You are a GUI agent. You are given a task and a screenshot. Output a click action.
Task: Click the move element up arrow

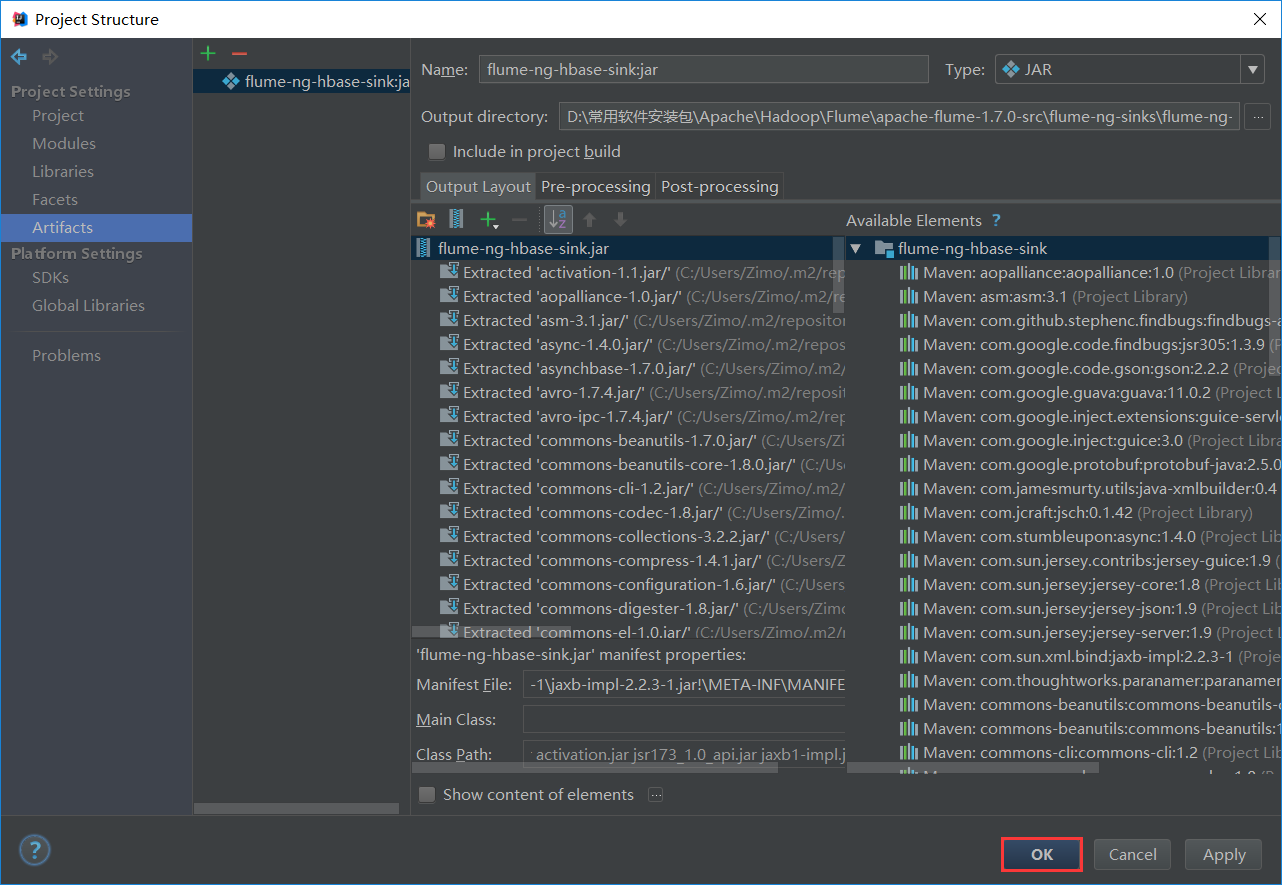(589, 219)
